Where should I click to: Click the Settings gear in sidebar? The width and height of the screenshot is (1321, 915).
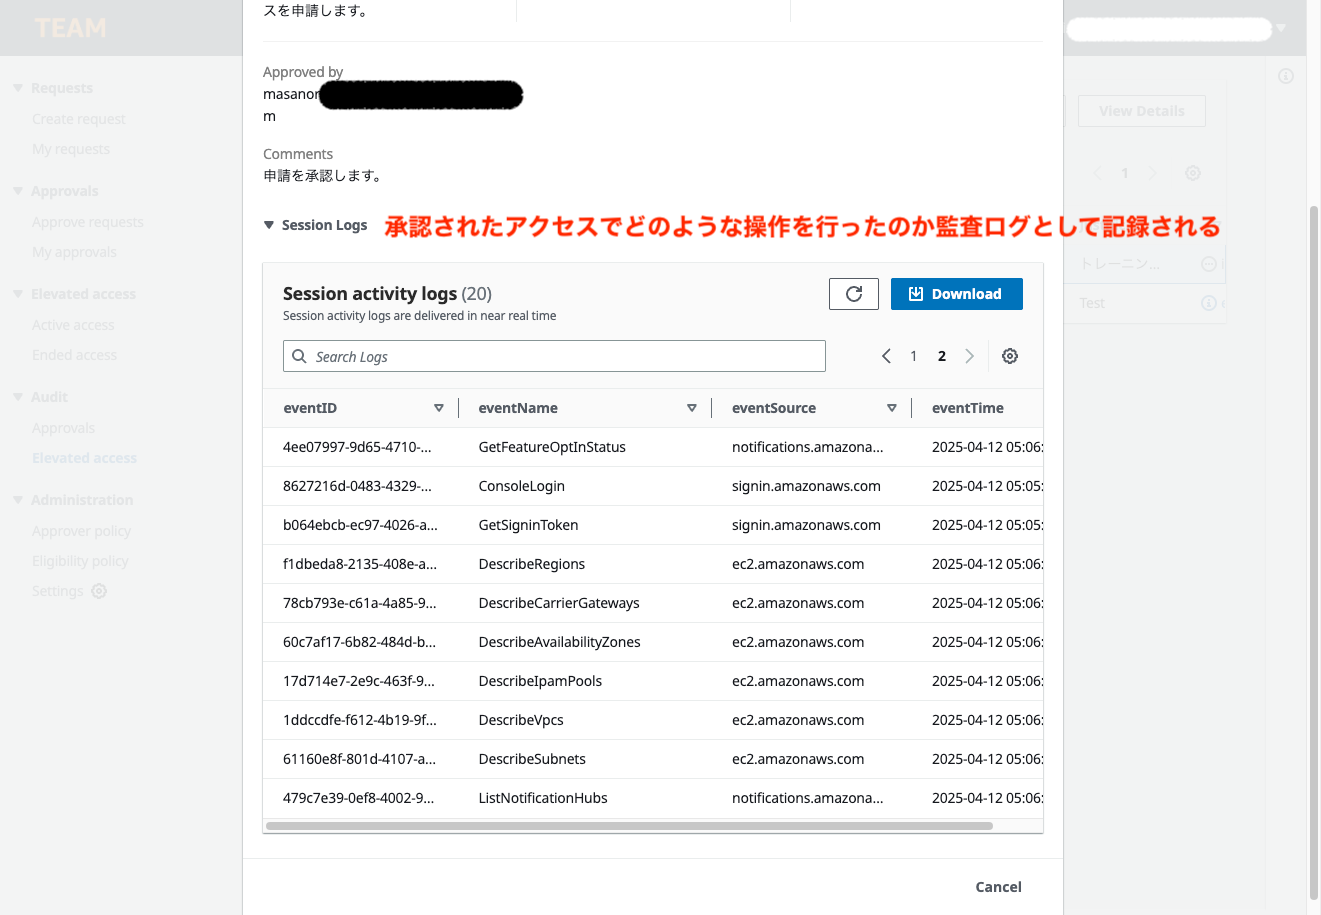[99, 591]
